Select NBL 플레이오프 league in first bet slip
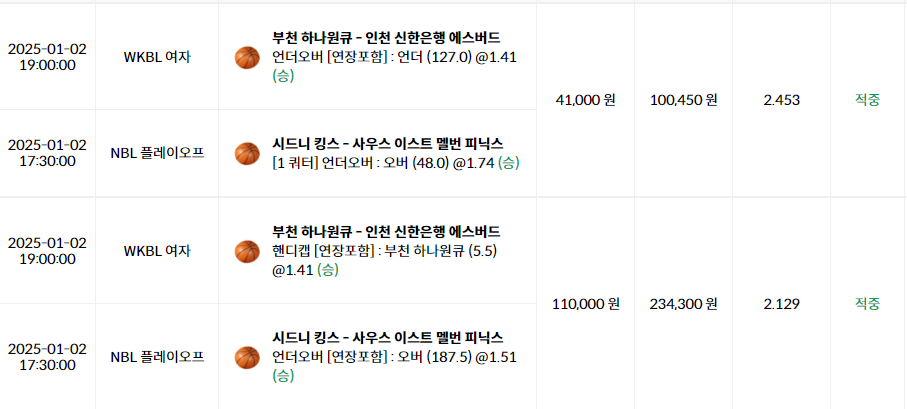 point(157,153)
